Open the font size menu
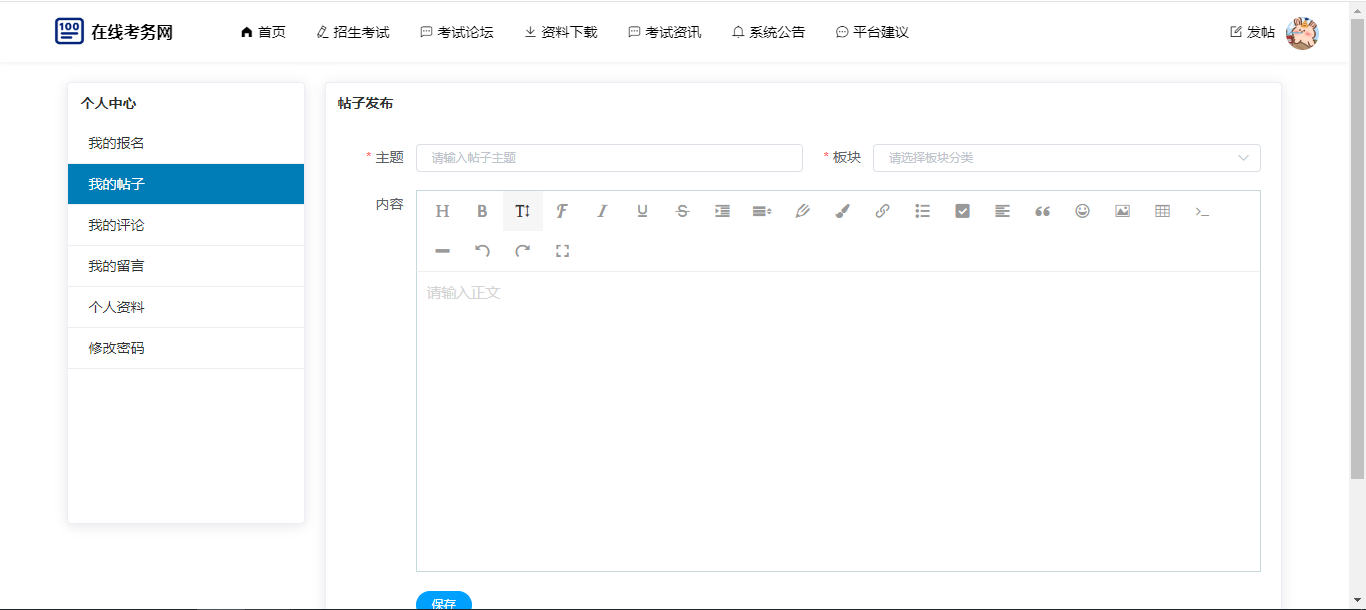The width and height of the screenshot is (1366, 610). pos(522,211)
